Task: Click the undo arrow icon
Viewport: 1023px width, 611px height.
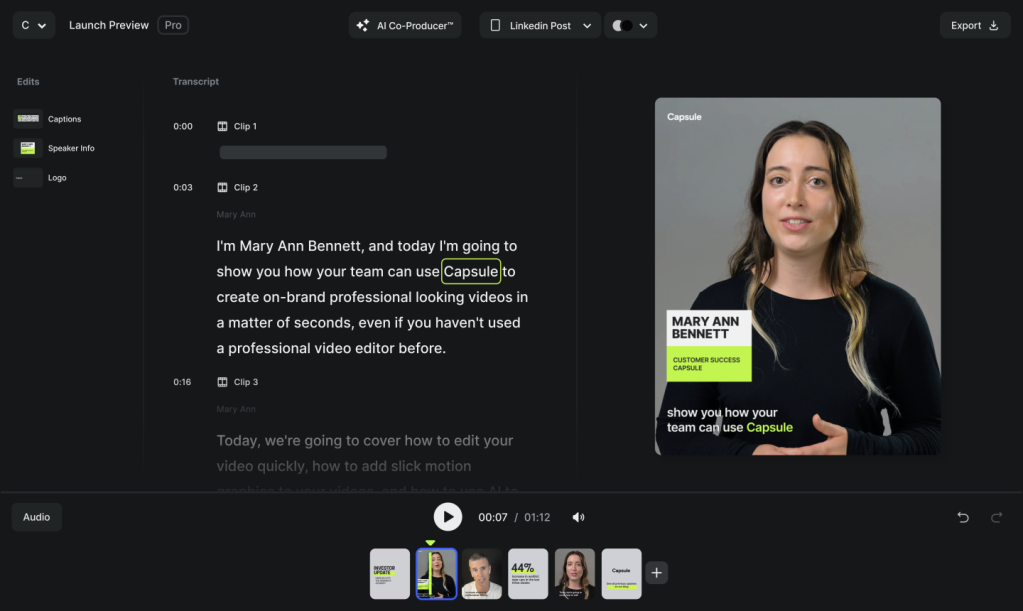Action: pos(963,517)
